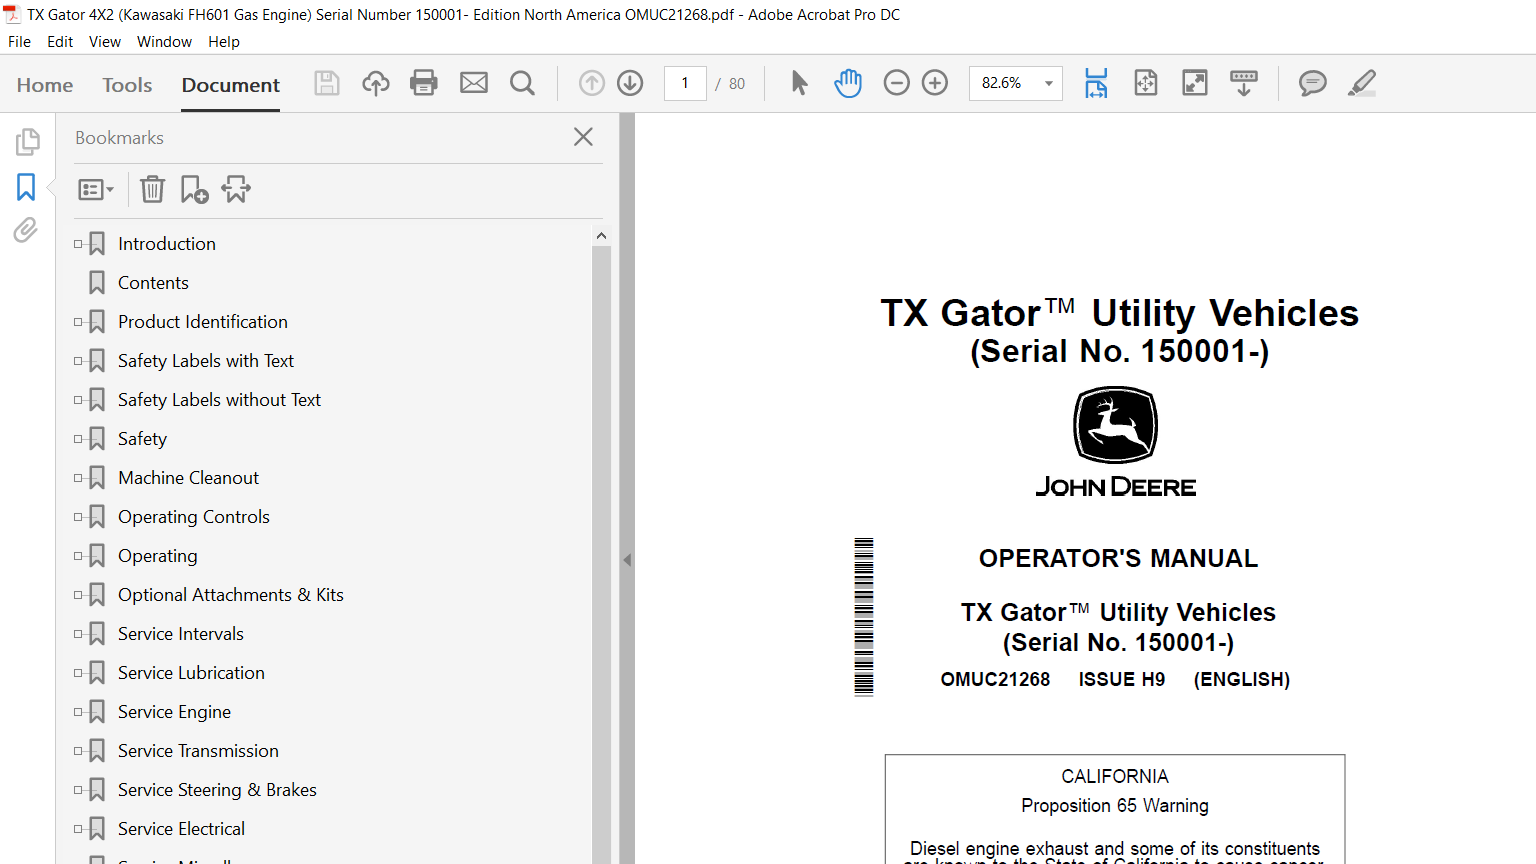The width and height of the screenshot is (1536, 864).
Task: Open the Edit menu
Action: (60, 42)
